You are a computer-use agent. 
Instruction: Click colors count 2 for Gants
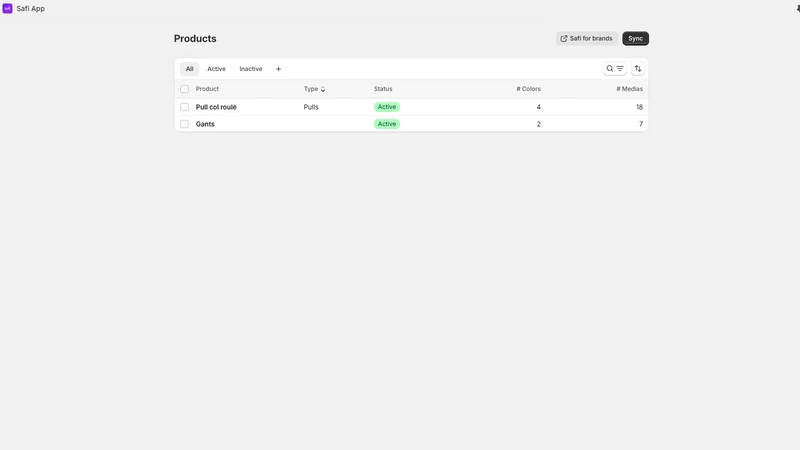pos(538,124)
